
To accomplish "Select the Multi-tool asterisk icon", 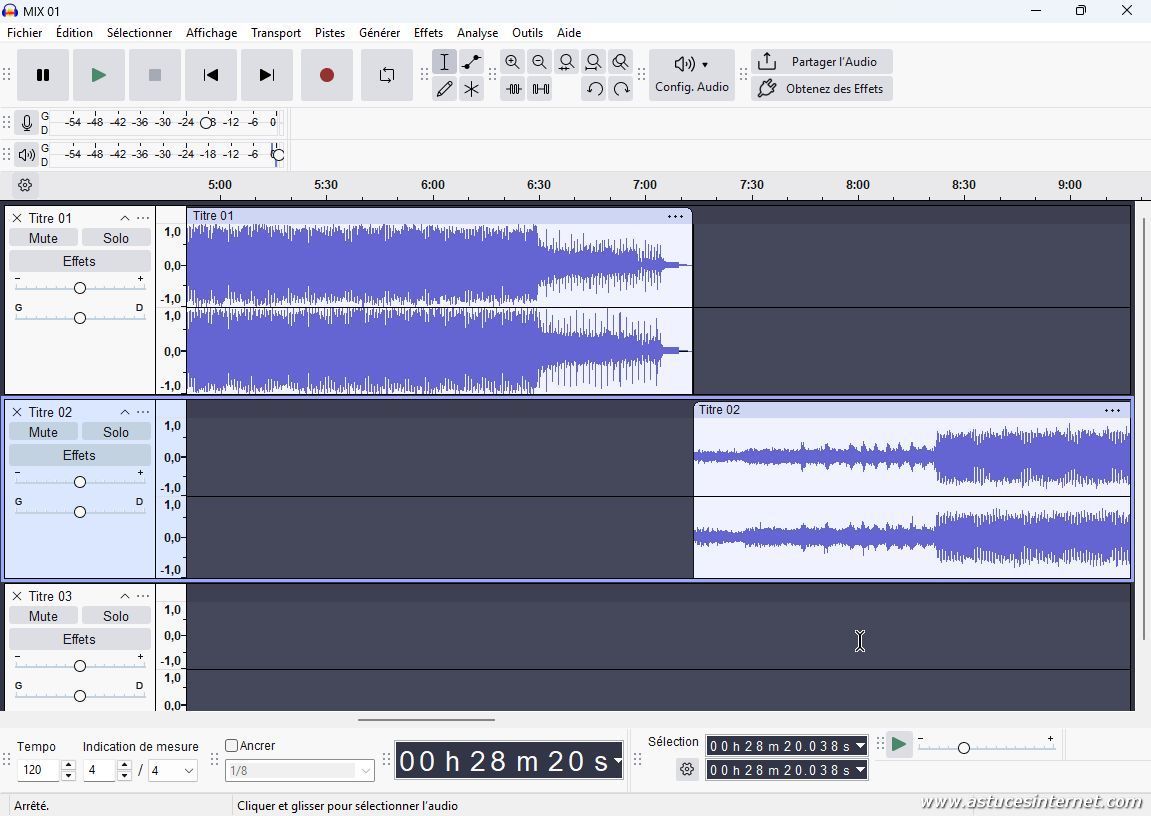I will point(471,89).
